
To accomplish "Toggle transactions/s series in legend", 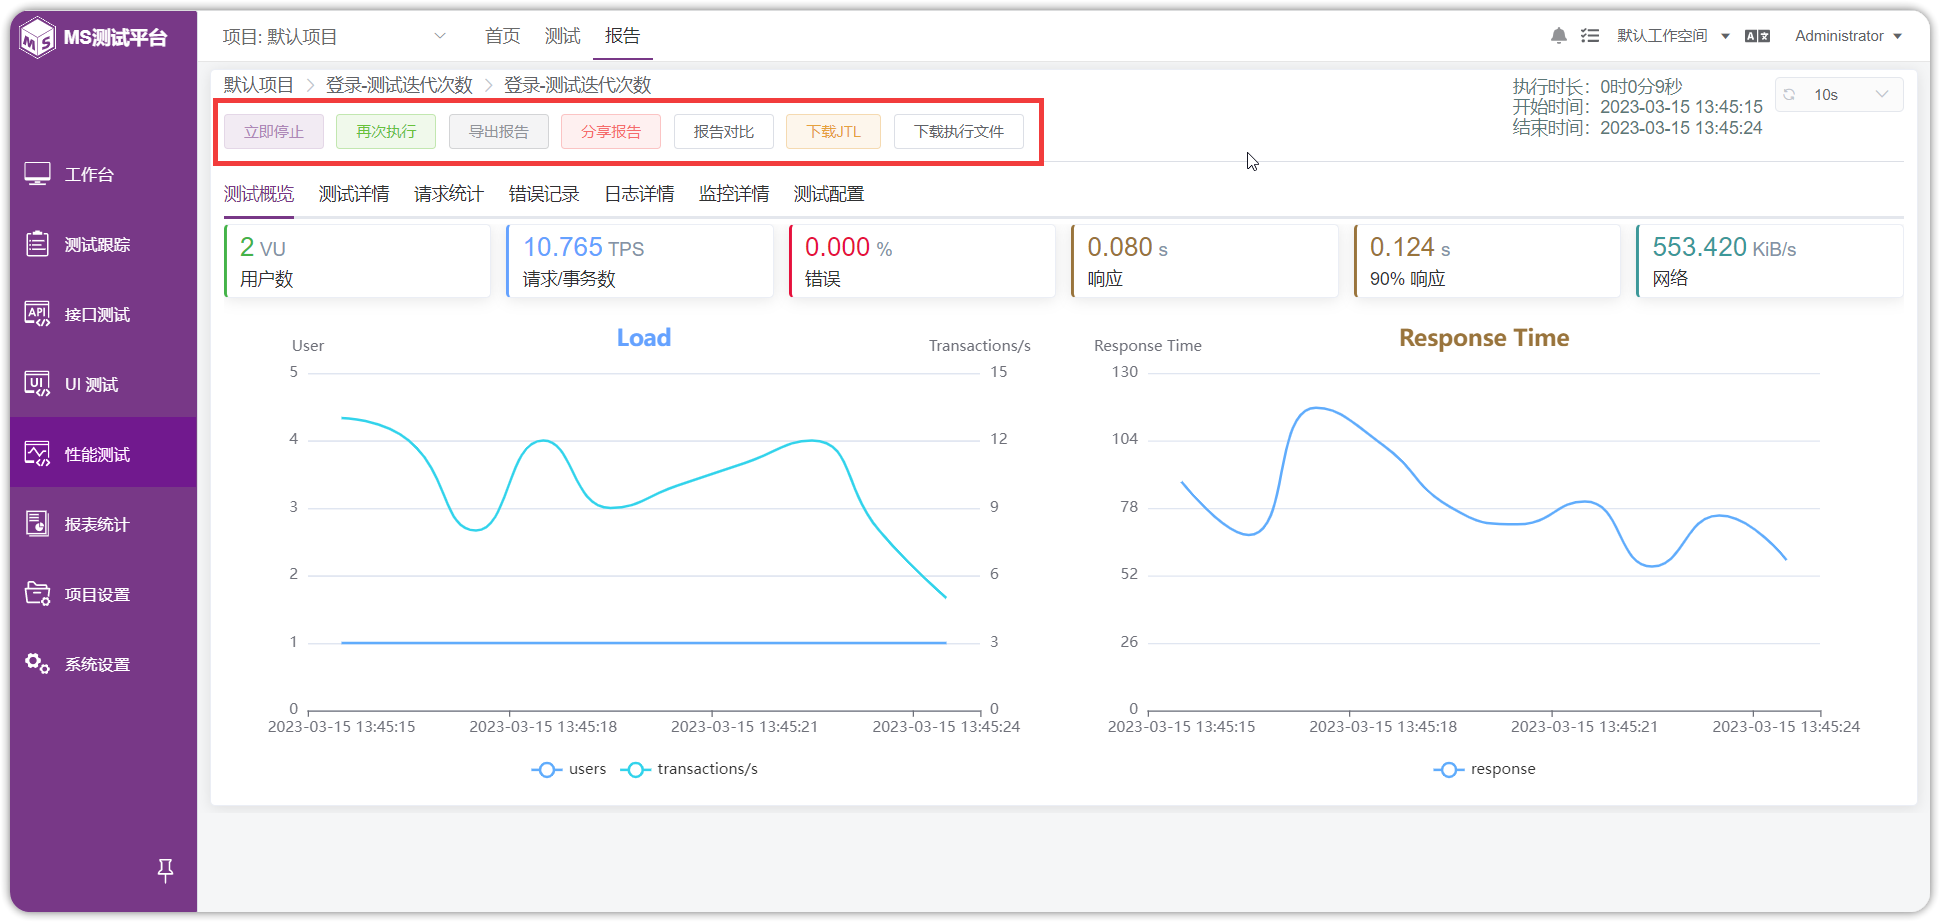I will [x=689, y=769].
